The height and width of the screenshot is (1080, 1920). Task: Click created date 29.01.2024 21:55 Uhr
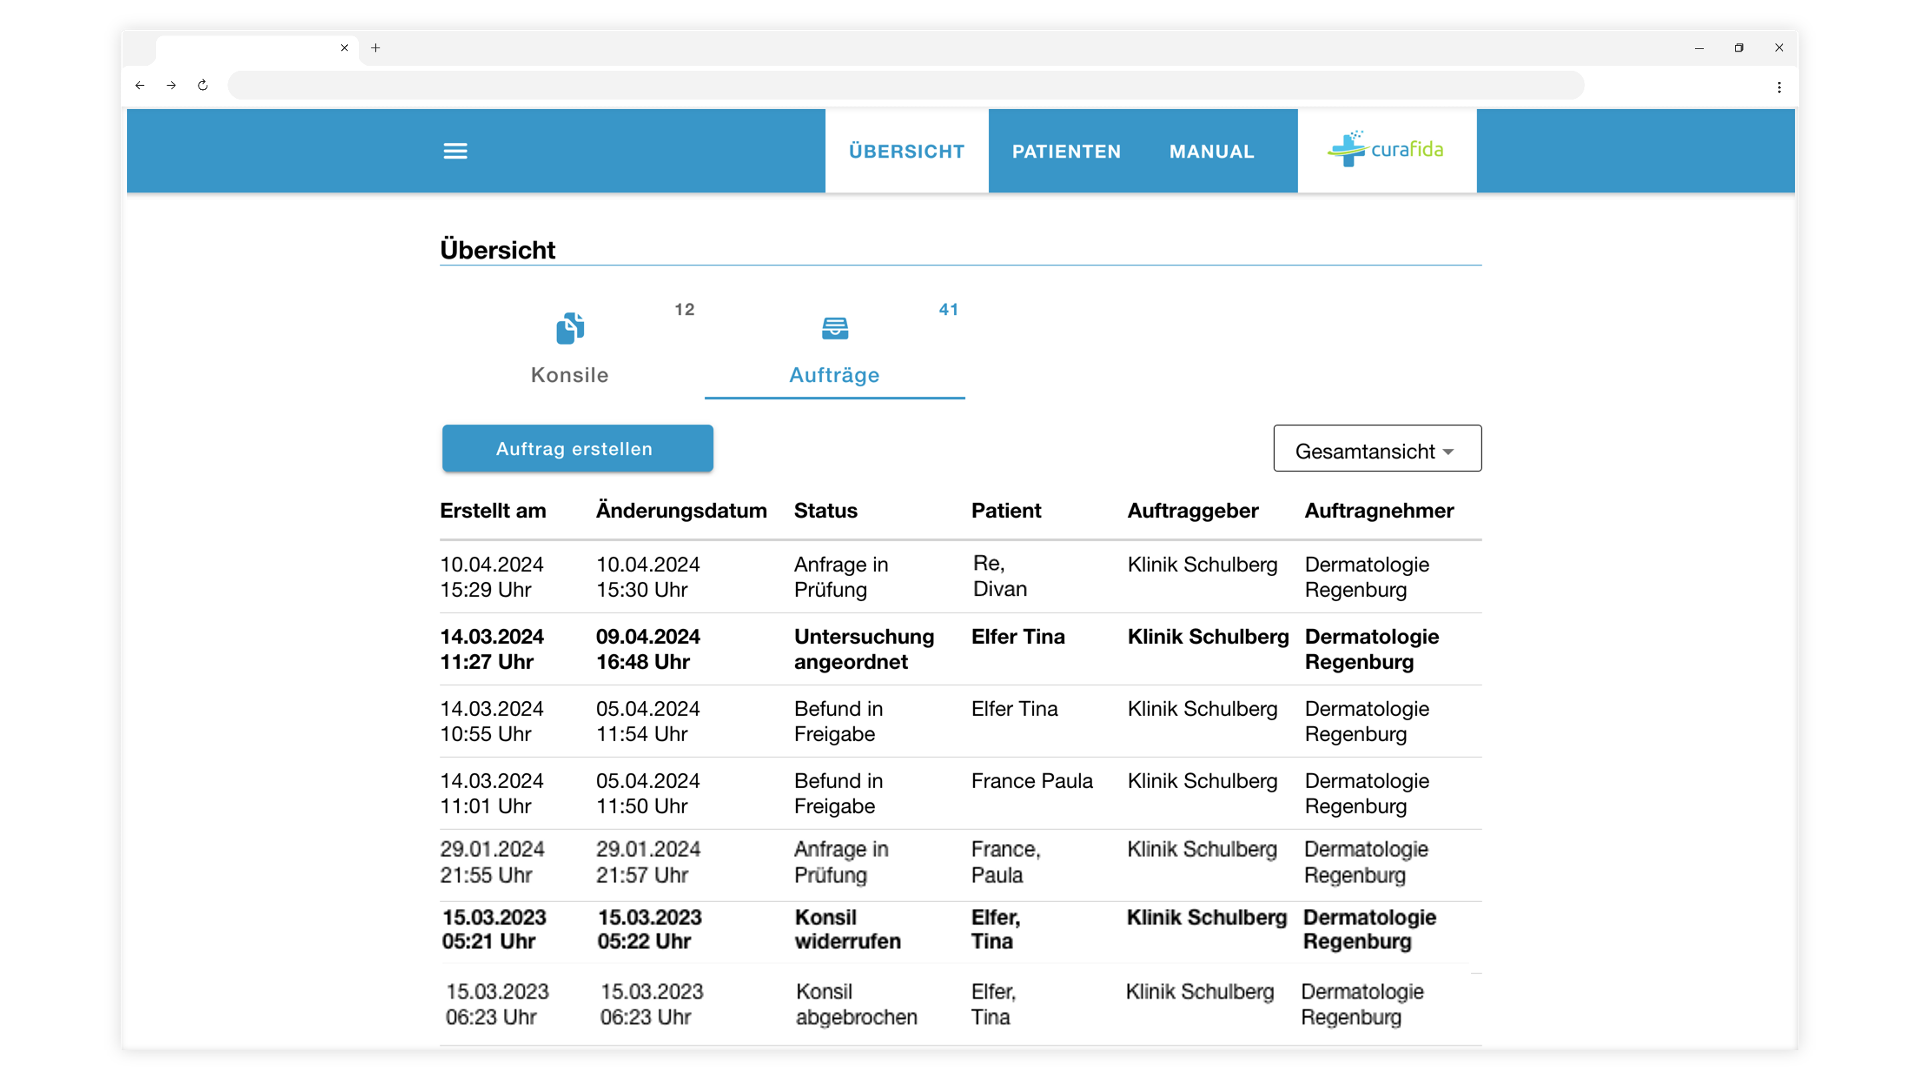click(492, 862)
